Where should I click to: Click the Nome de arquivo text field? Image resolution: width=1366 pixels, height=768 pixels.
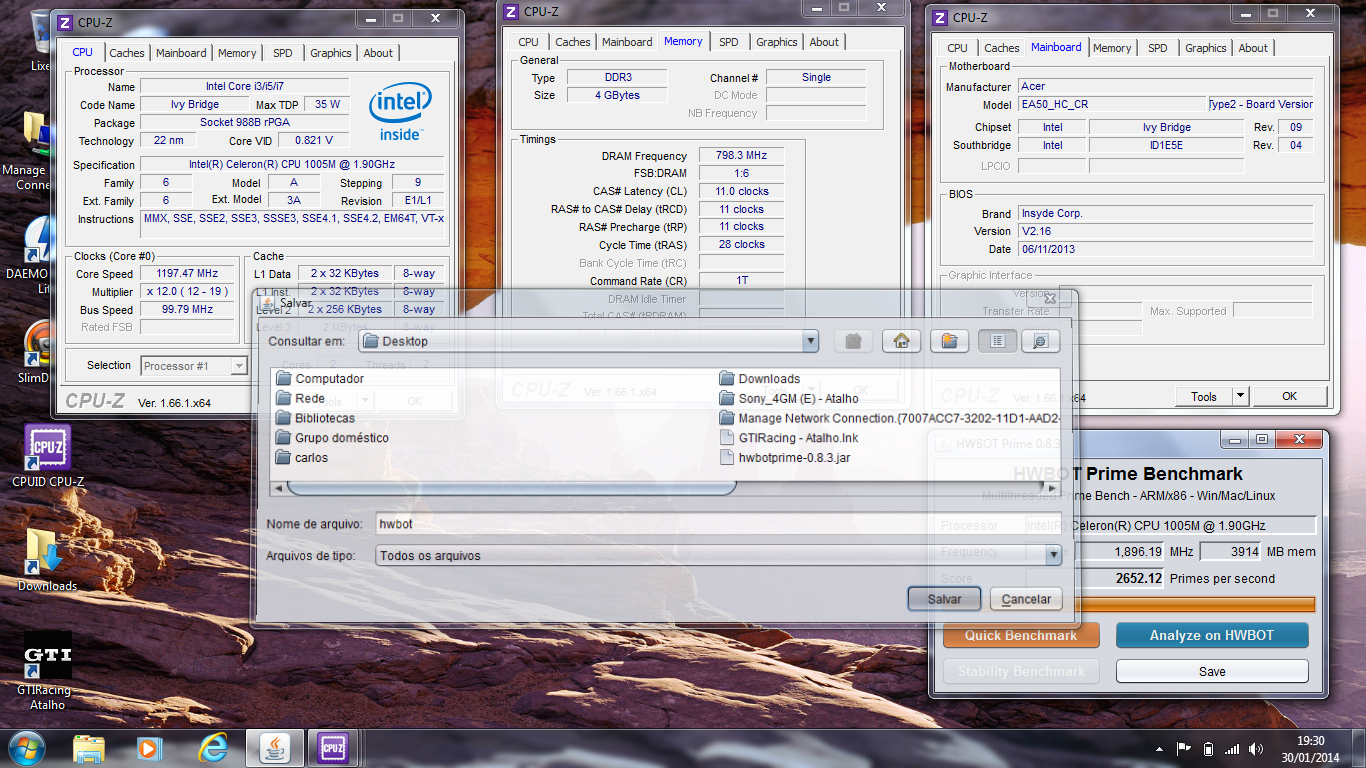[718, 523]
